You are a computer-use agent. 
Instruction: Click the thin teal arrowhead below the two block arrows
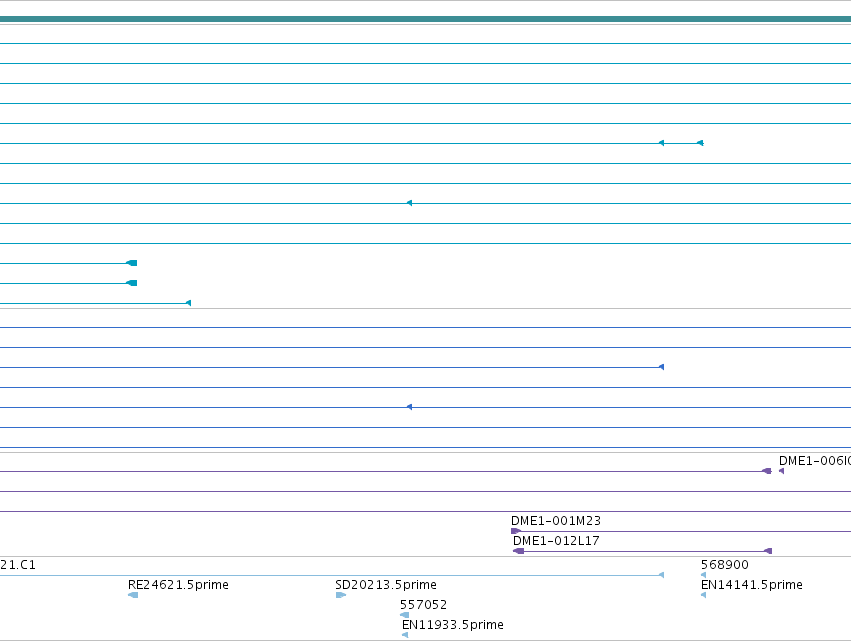(188, 303)
